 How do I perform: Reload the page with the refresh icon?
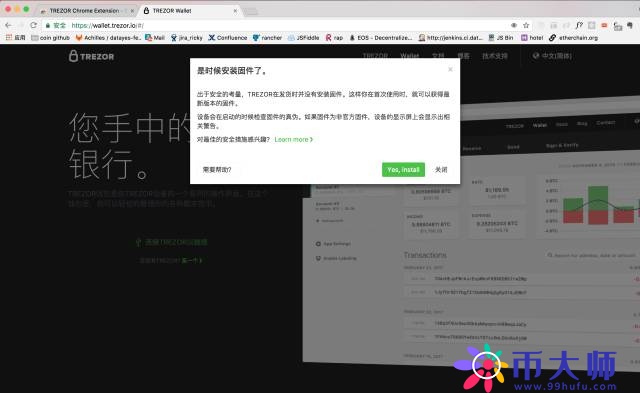(x=33, y=25)
